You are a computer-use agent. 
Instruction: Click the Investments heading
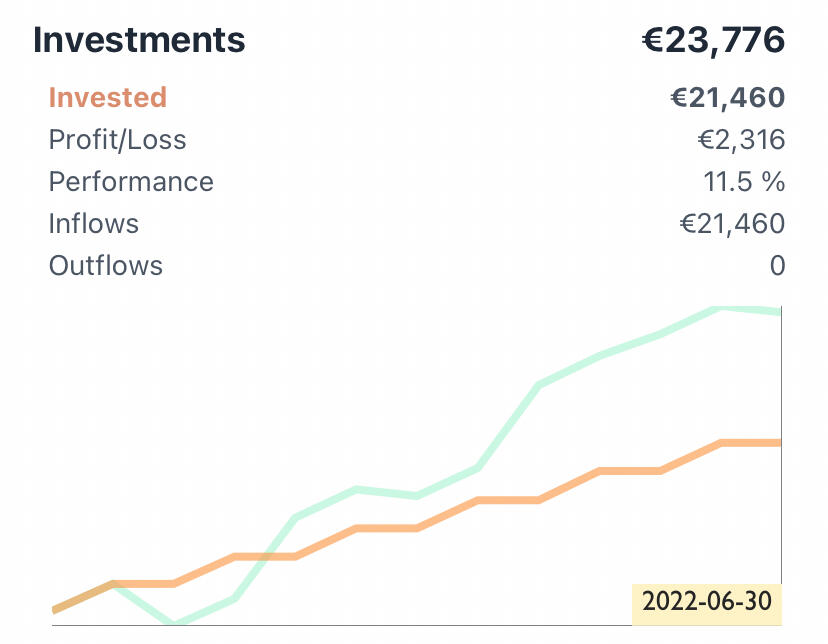139,40
